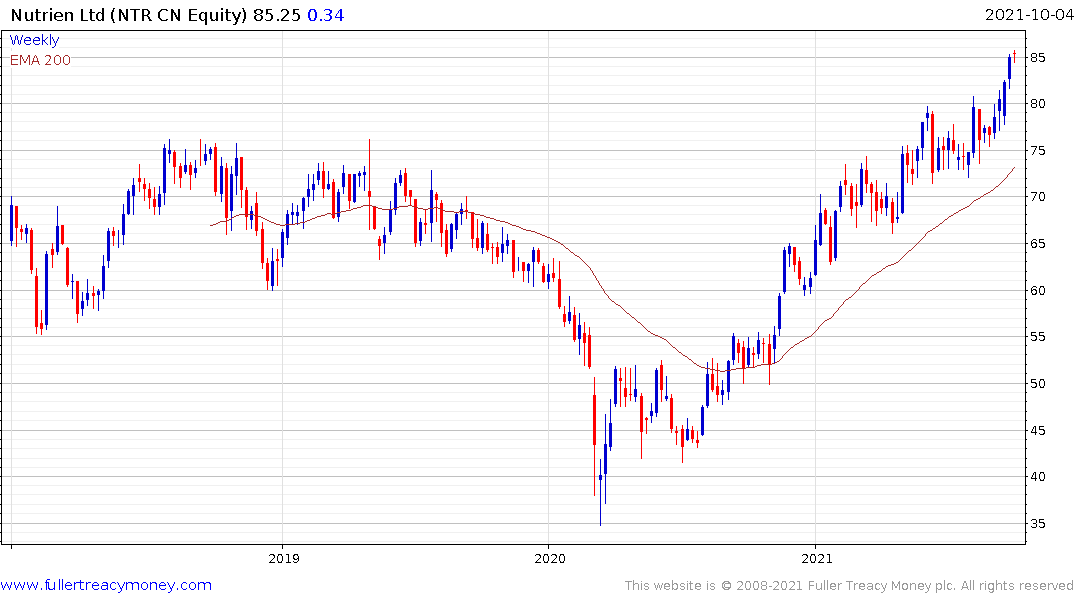This screenshot has height=600, width=1075.
Task: Select the chart title 'Nutrien Ltd (NTR CN Equity)'
Action: tap(128, 15)
